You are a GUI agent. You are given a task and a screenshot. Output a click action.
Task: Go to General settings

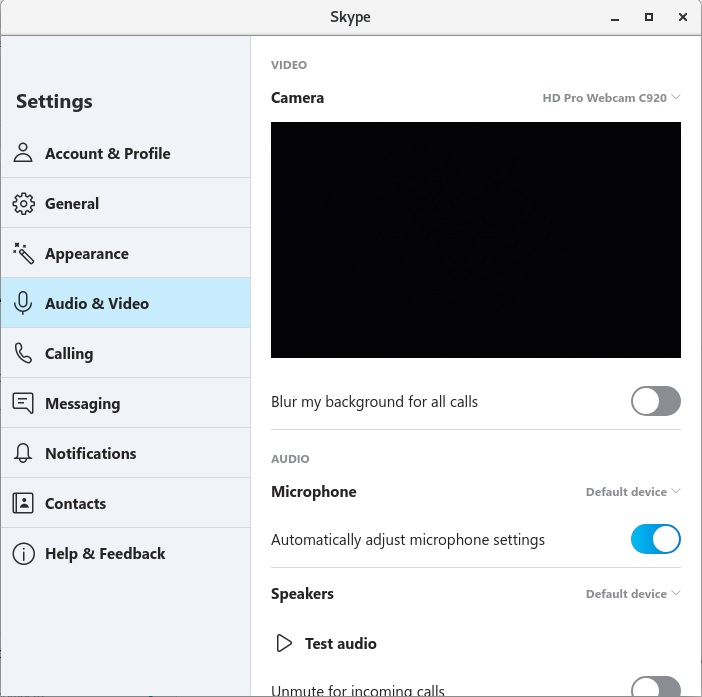coord(125,203)
